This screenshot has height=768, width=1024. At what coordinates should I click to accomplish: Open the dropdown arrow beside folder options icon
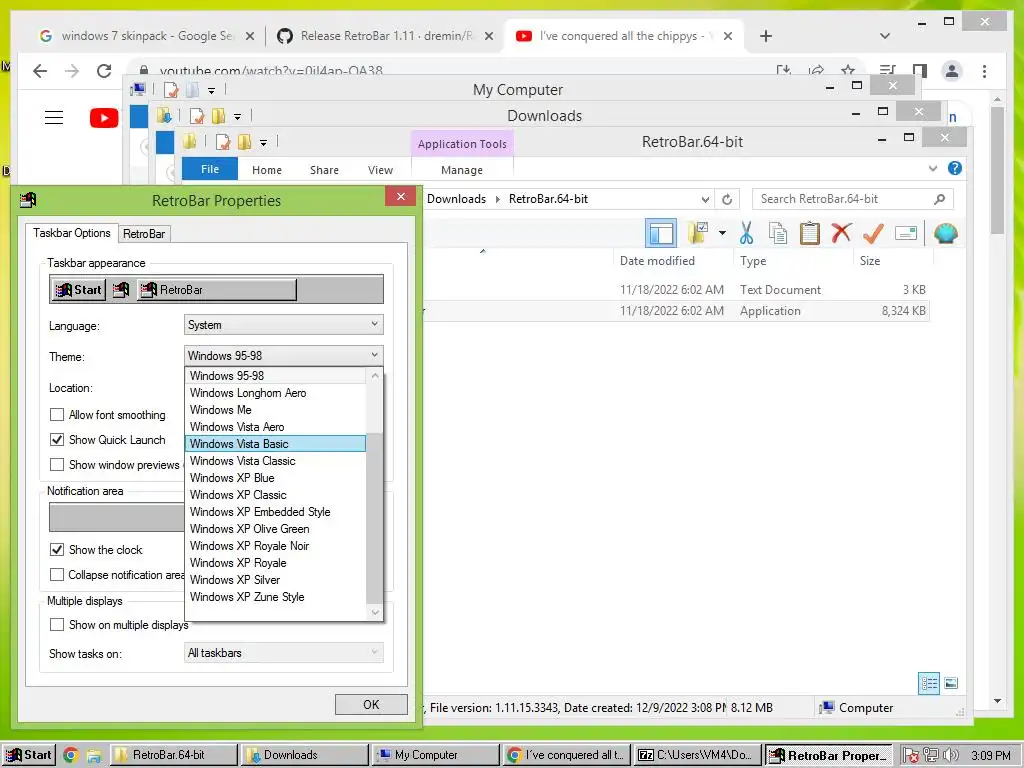722,232
